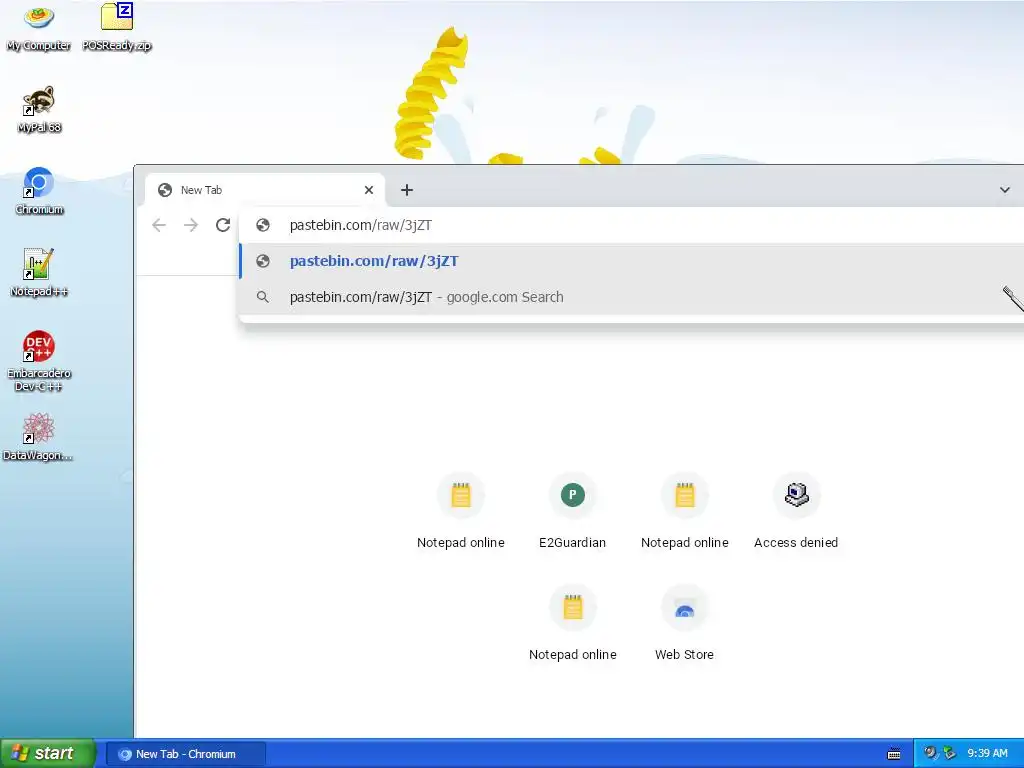The height and width of the screenshot is (768, 1024).
Task: Expand the tab search chevron
Action: pos(1004,190)
